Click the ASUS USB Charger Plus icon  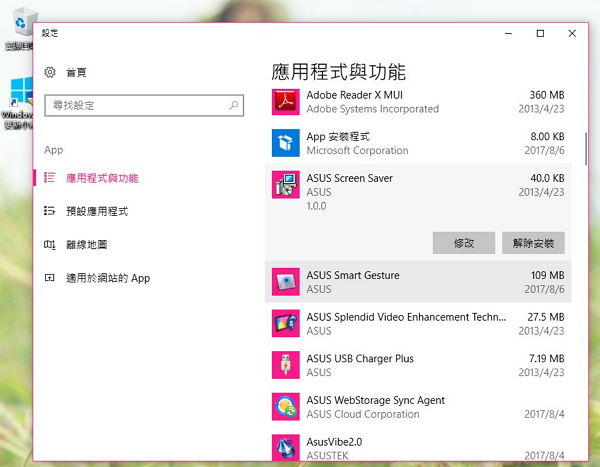pyautogui.click(x=285, y=365)
